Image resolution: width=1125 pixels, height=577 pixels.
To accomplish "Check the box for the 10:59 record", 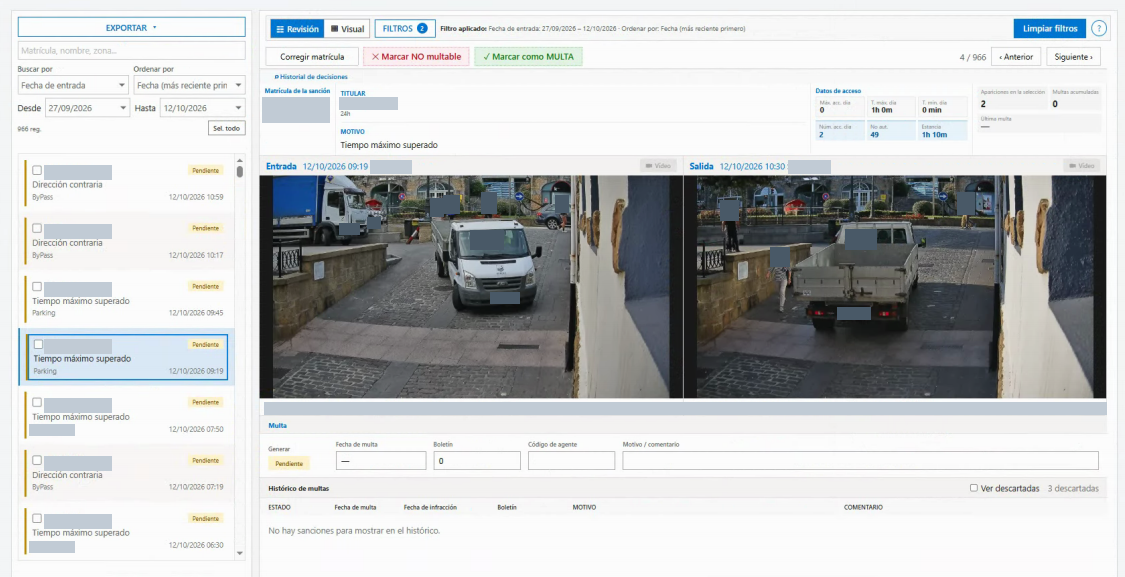I will click(37, 170).
